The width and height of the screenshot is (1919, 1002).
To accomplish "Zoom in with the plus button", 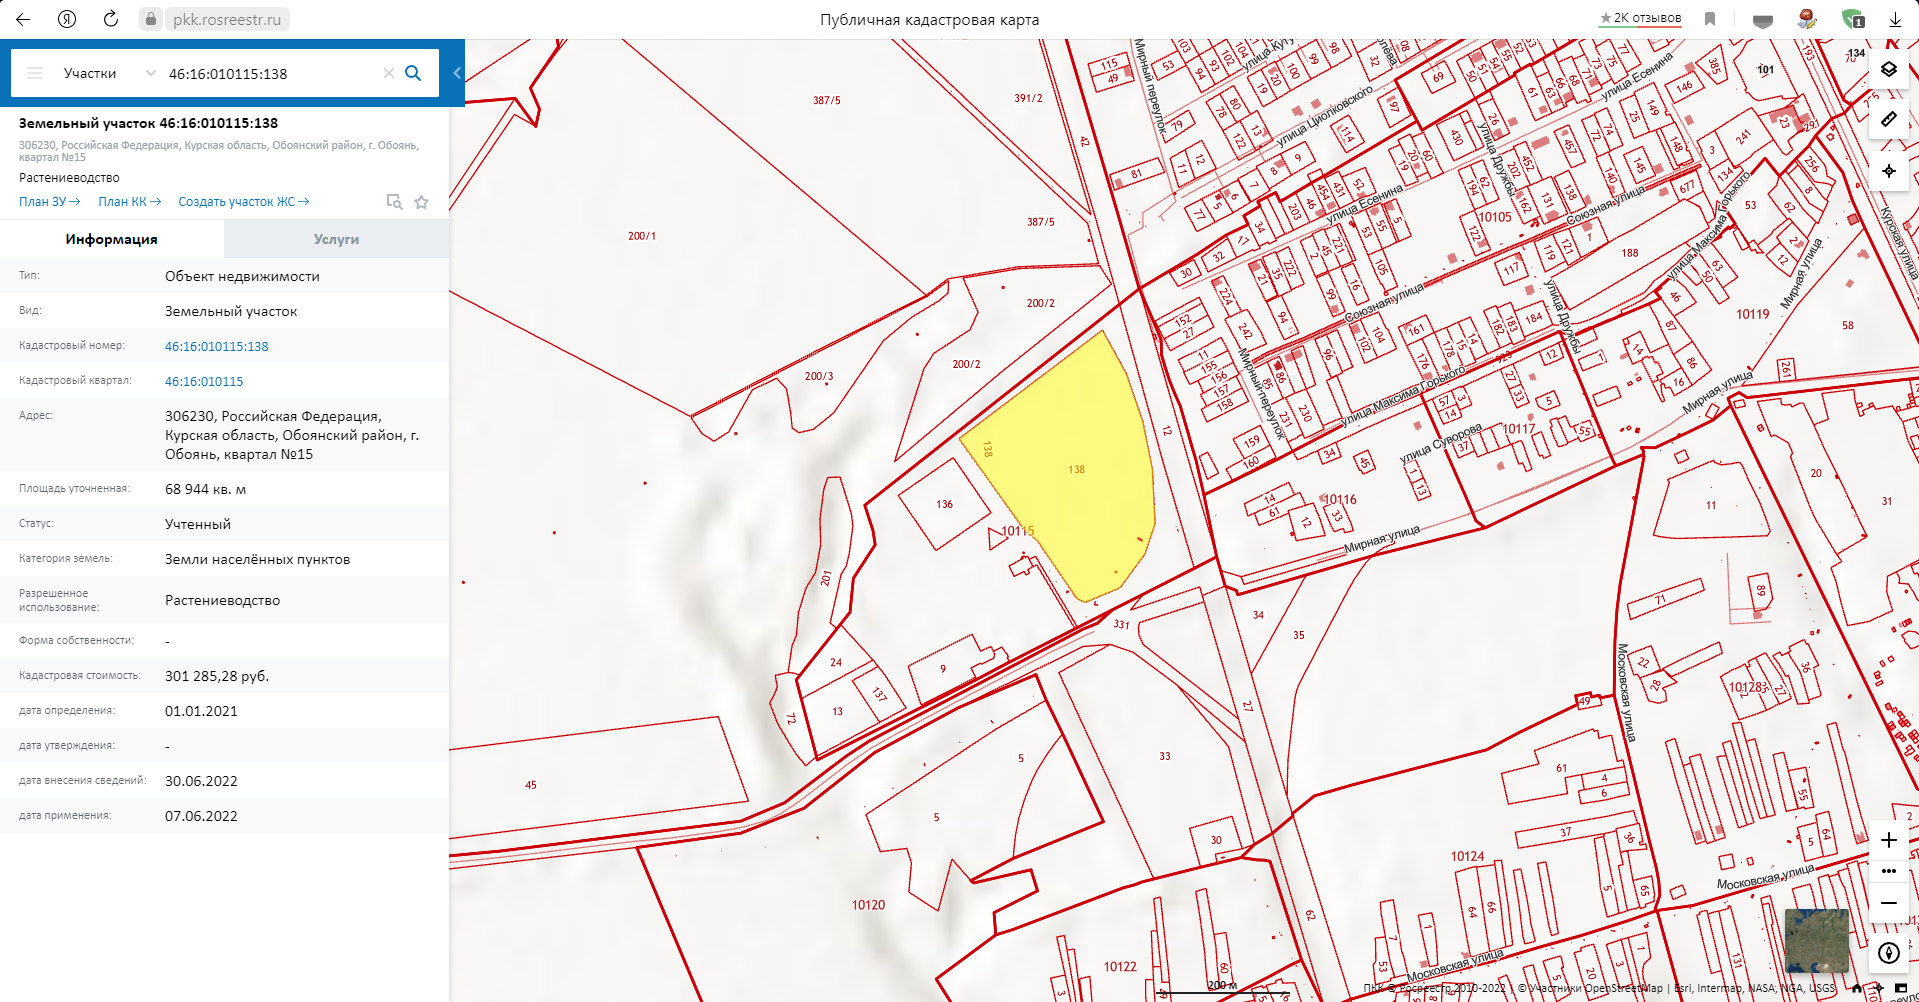I will click(x=1888, y=840).
